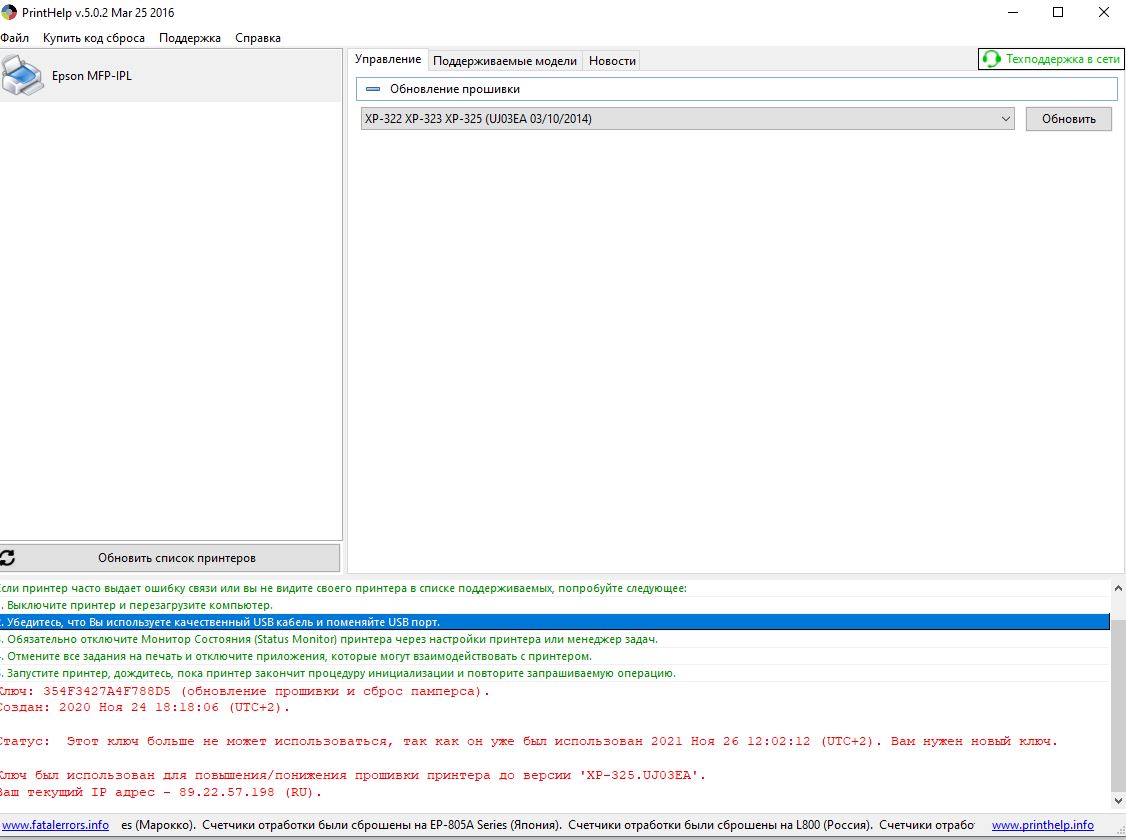
Task: Click the first green log line Если принтер часто
Action: 554,588
